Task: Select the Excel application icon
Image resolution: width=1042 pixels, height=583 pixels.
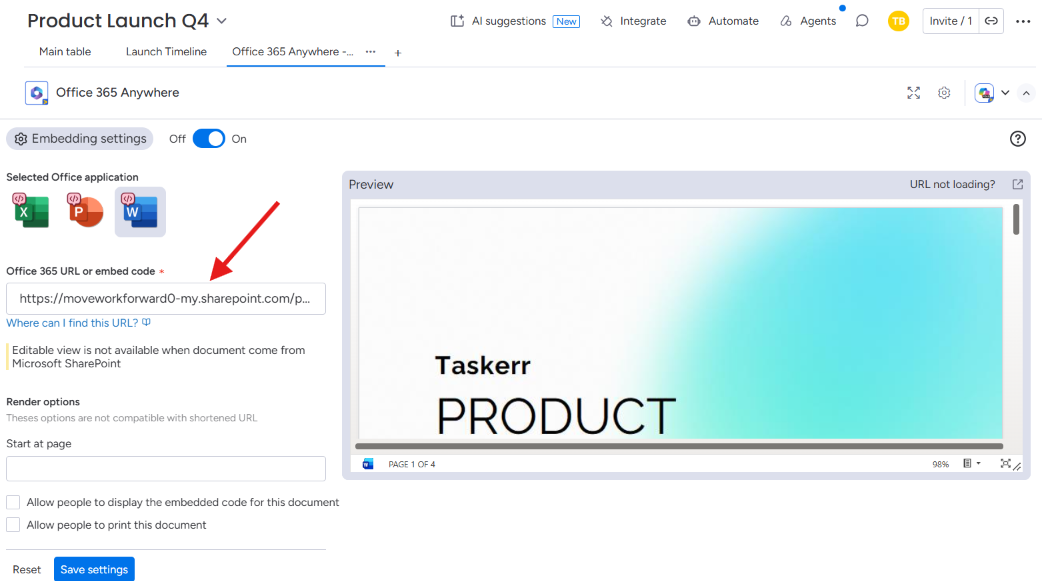Action: coord(31,211)
